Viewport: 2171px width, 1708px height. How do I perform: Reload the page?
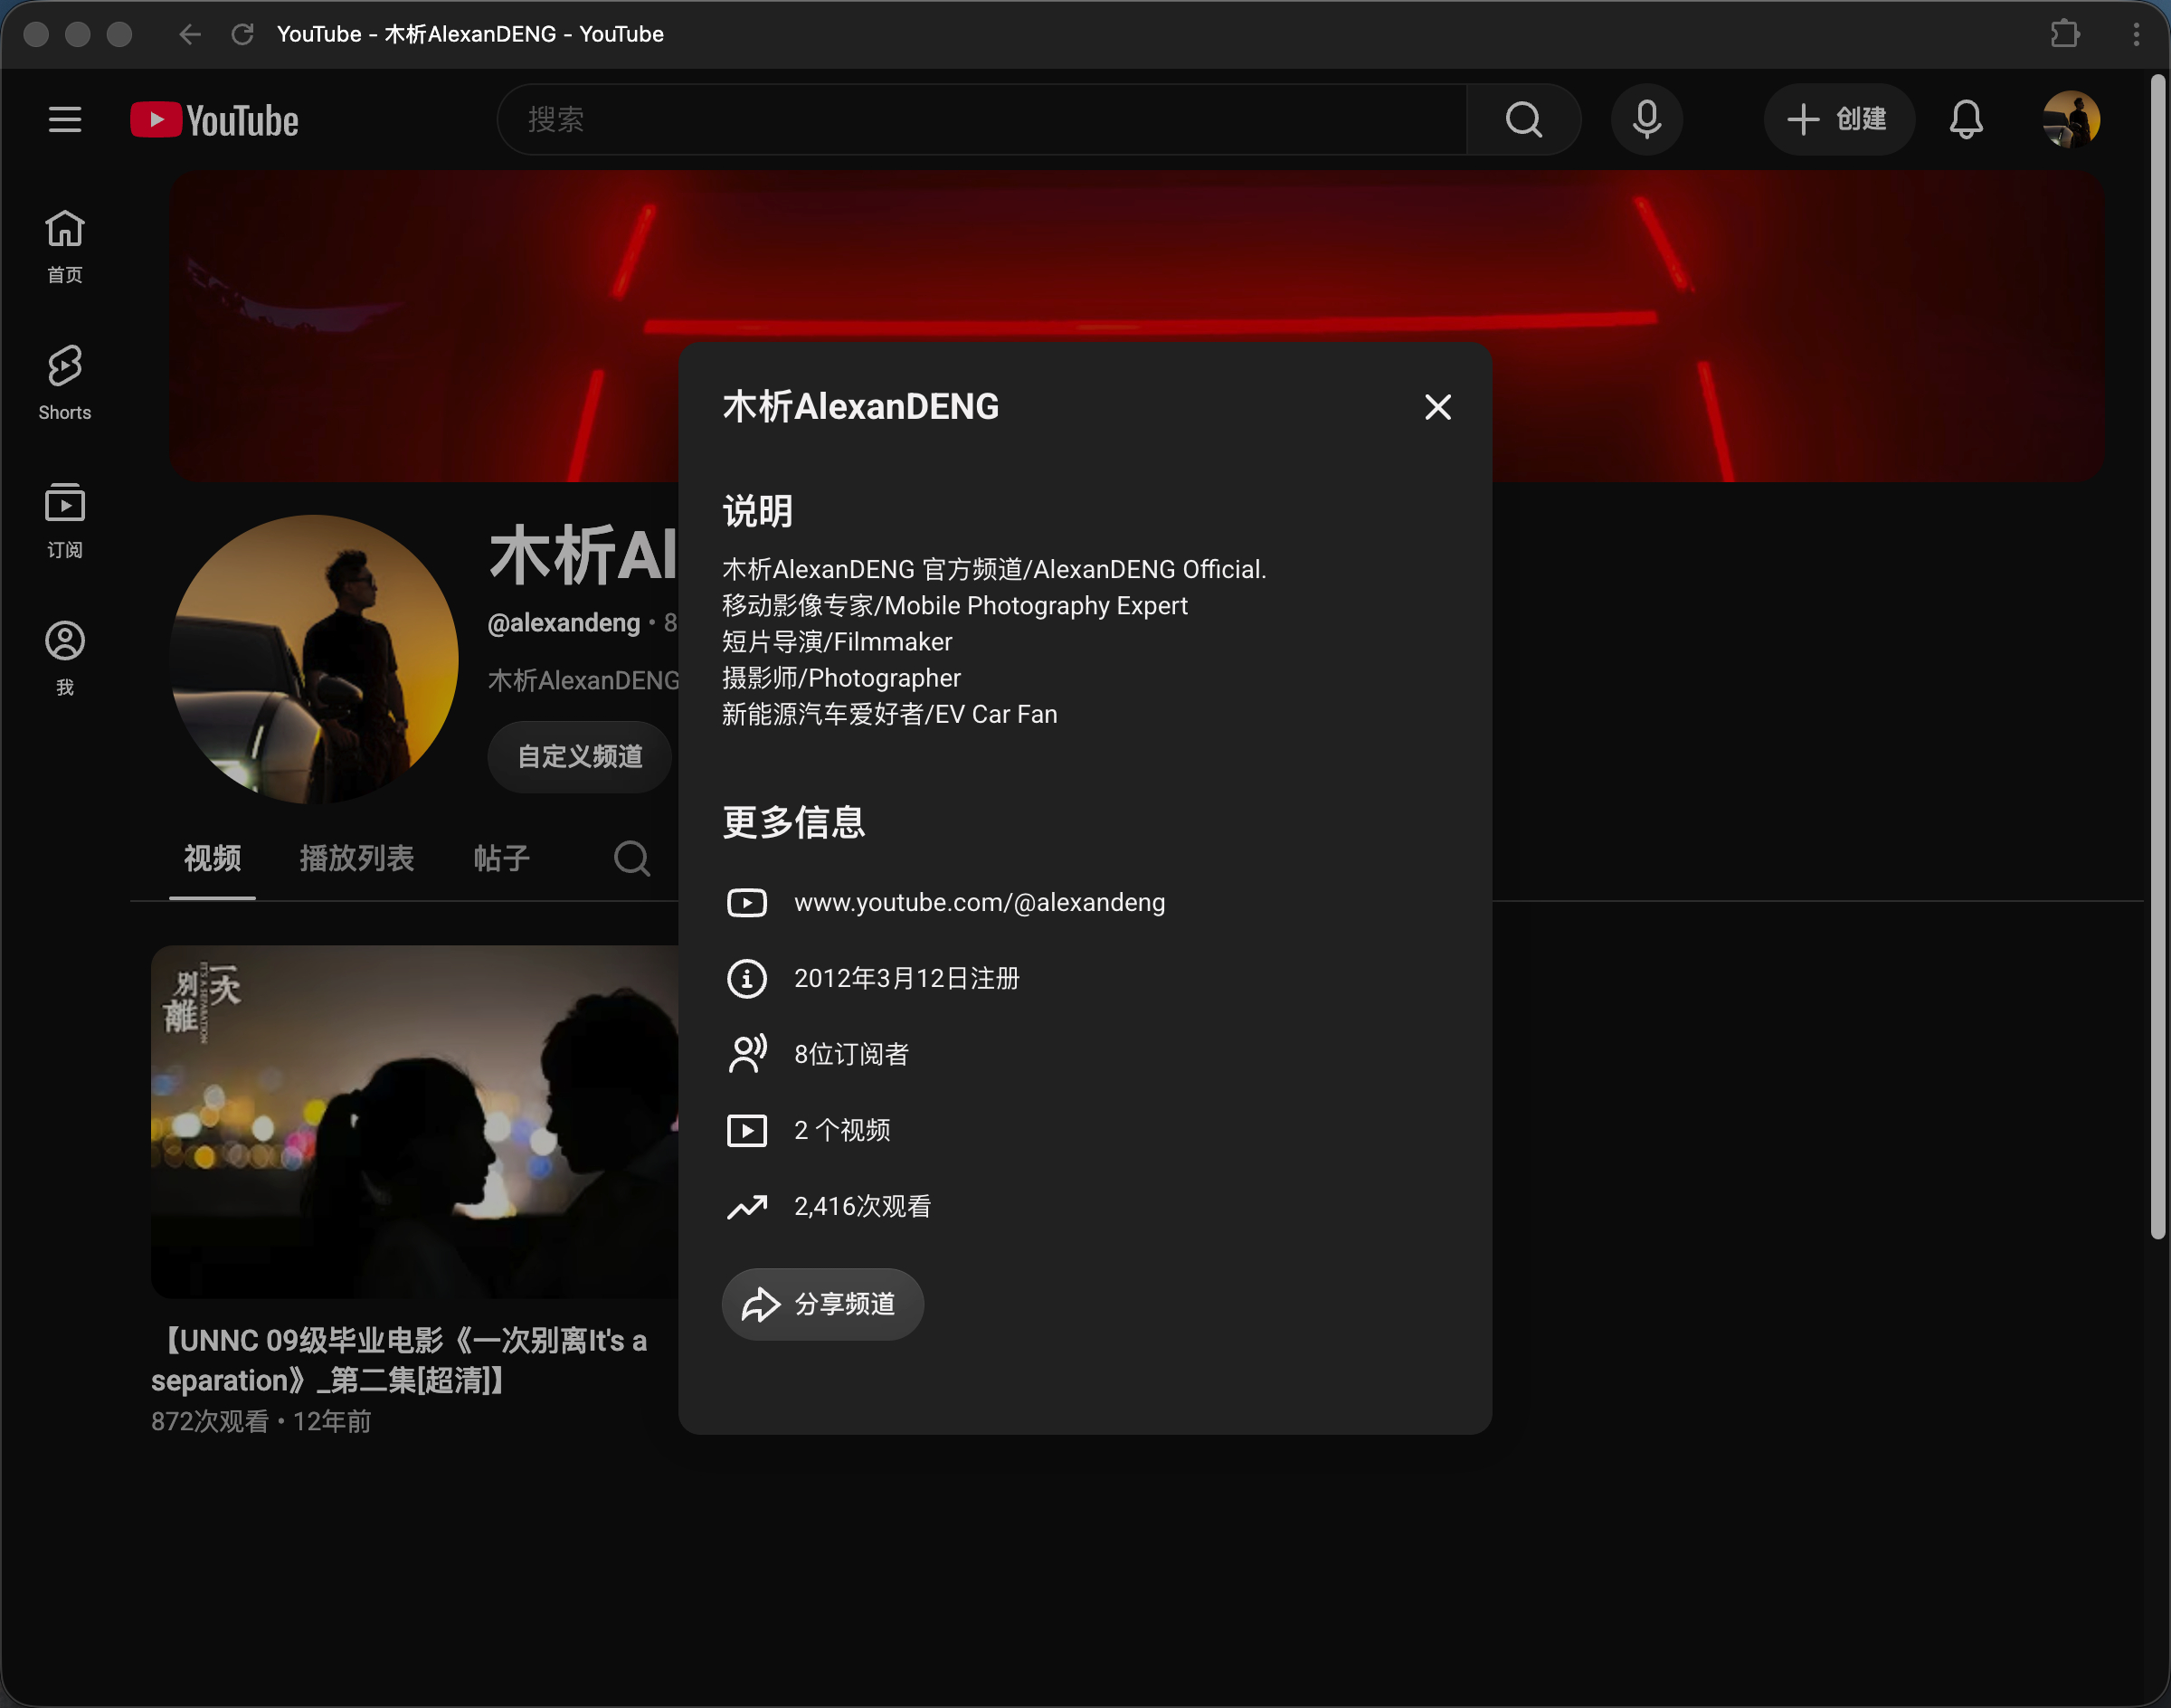point(242,34)
